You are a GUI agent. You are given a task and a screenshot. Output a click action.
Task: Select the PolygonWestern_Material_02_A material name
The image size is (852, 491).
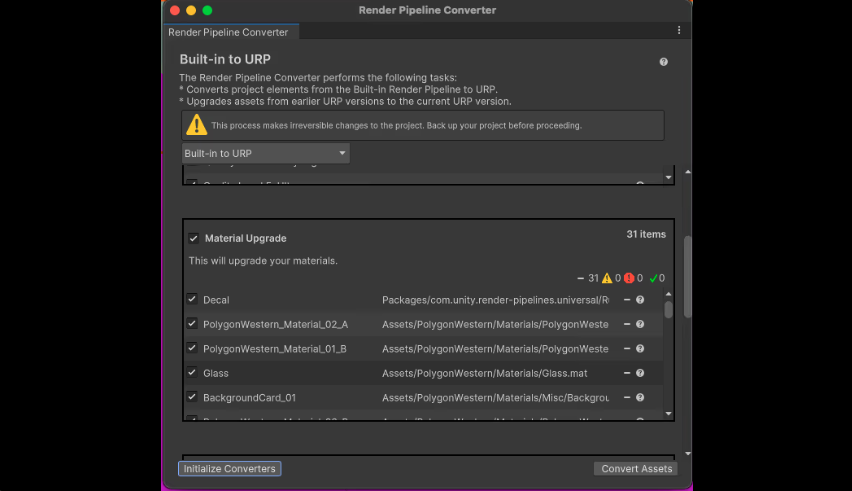click(275, 324)
